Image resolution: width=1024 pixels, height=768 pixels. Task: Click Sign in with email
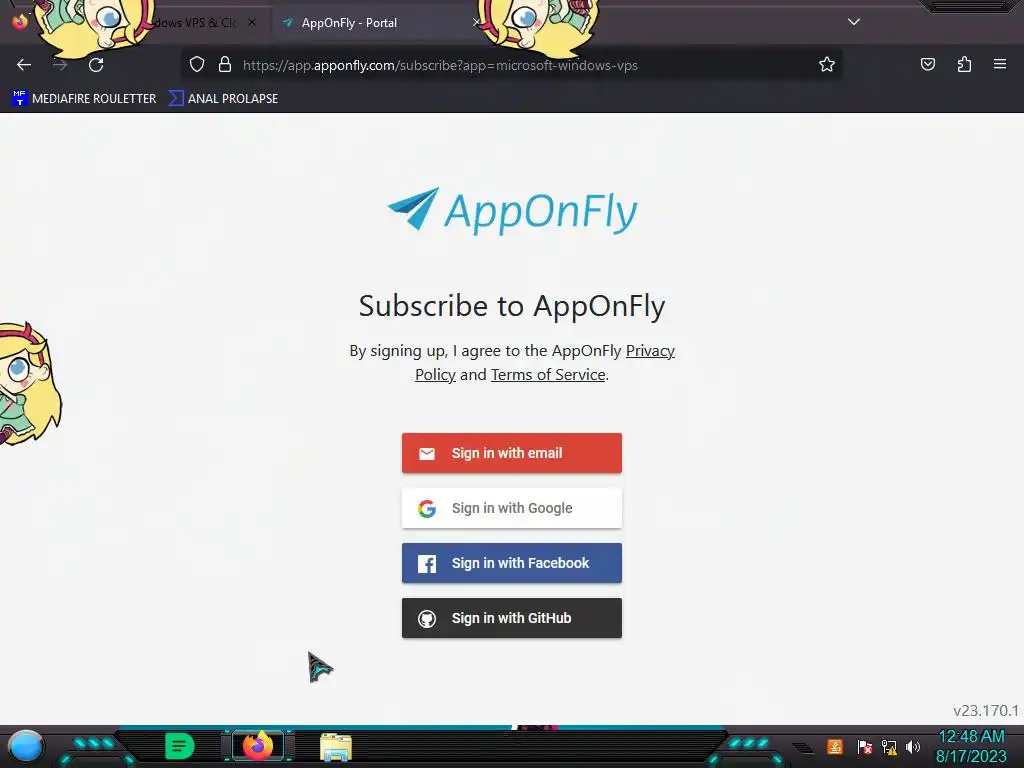coord(512,453)
